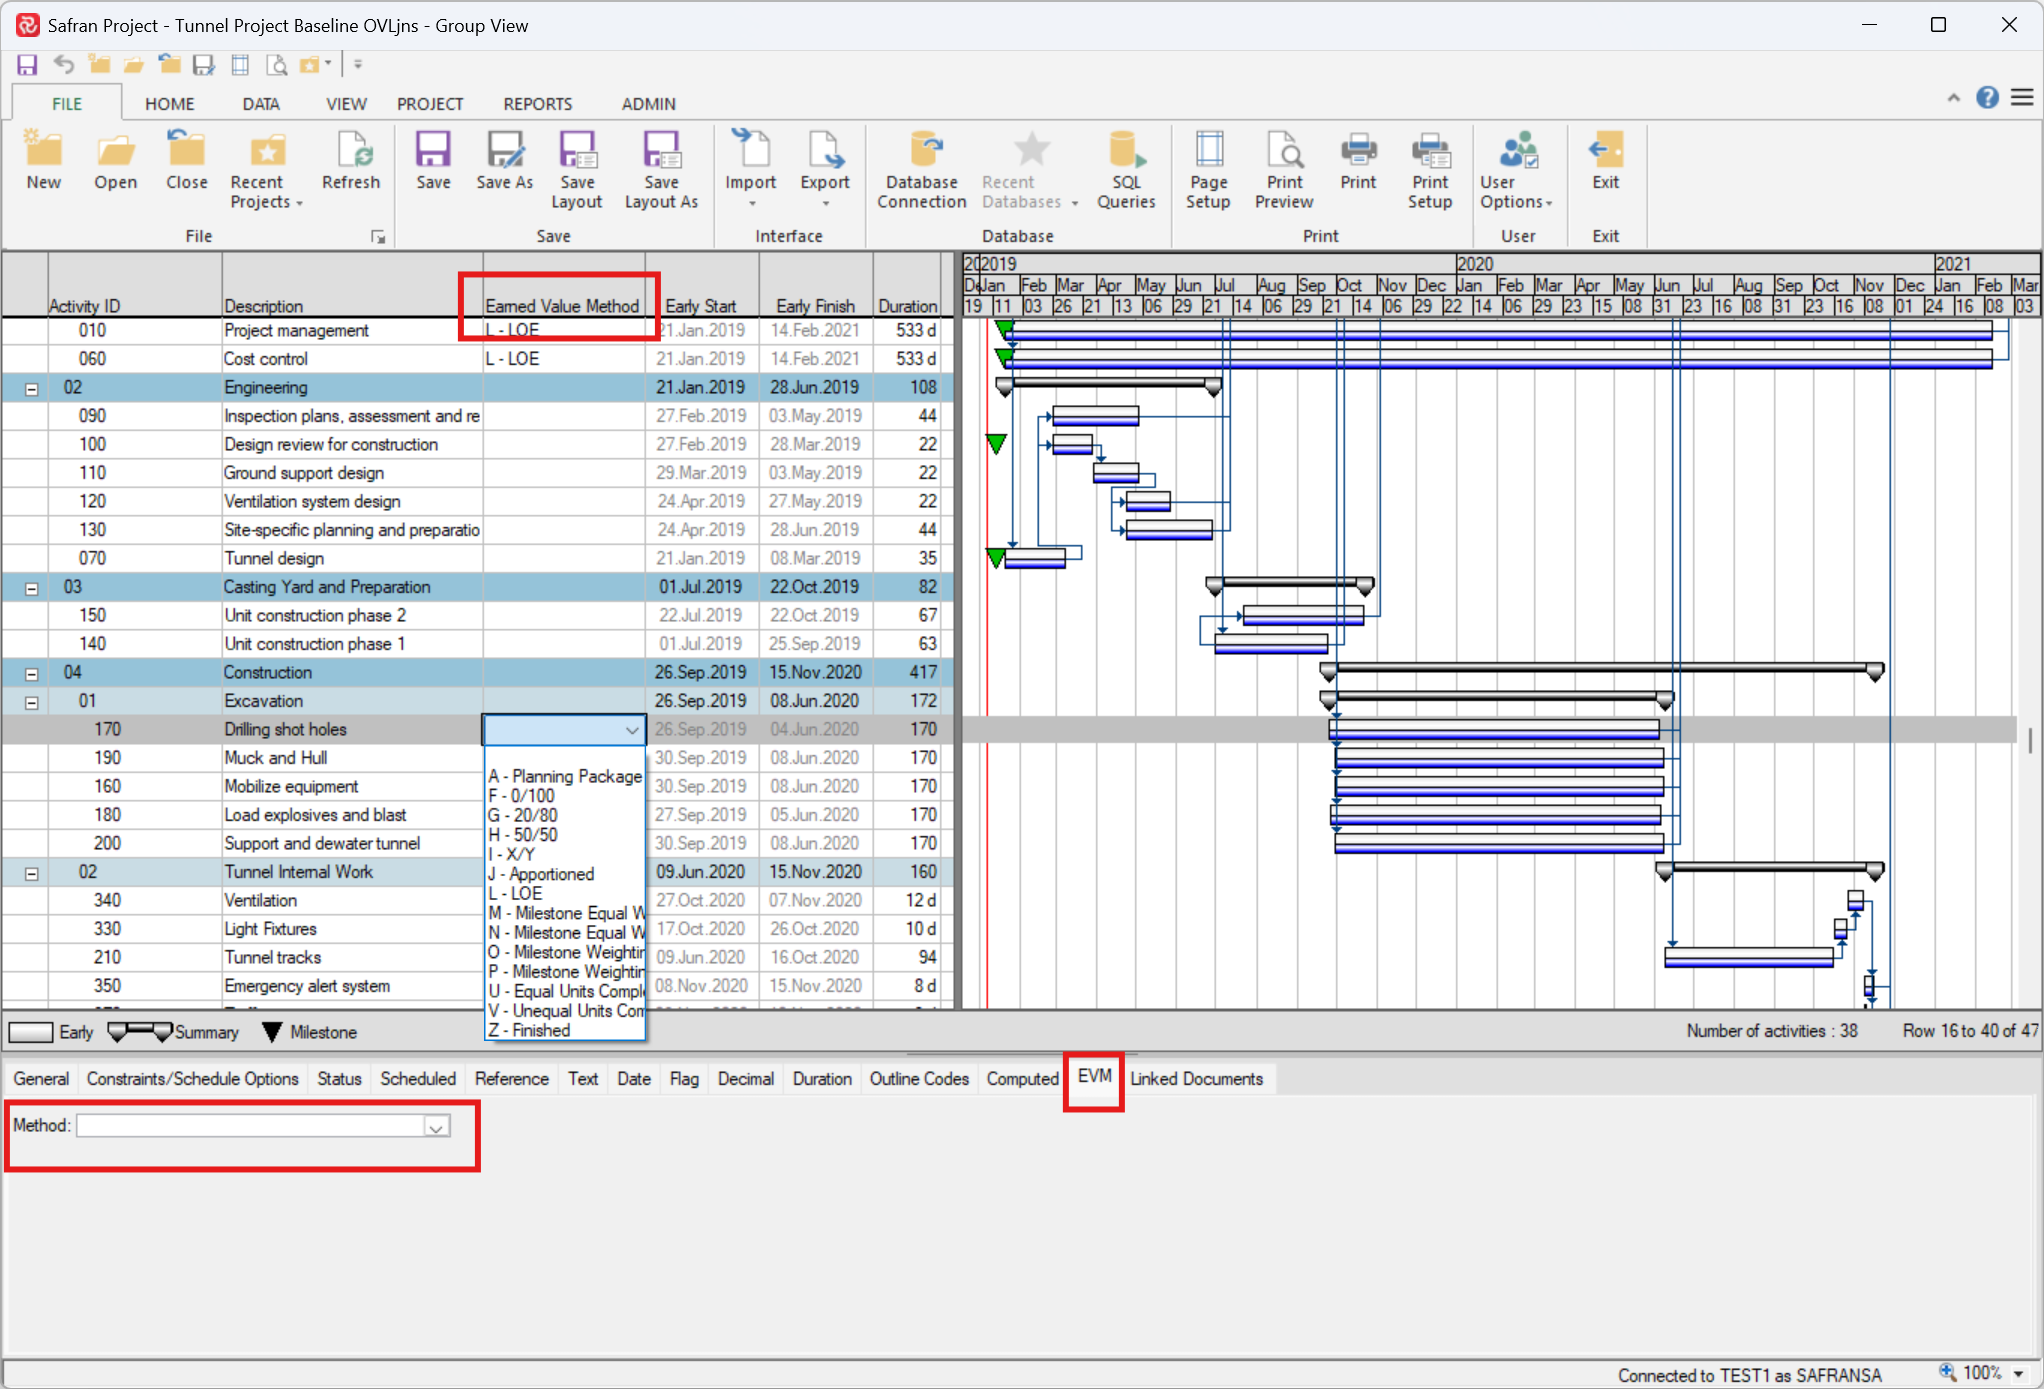Collapse the 01 Excavation group
Viewport: 2044px width, 1389px height.
[x=31, y=702]
